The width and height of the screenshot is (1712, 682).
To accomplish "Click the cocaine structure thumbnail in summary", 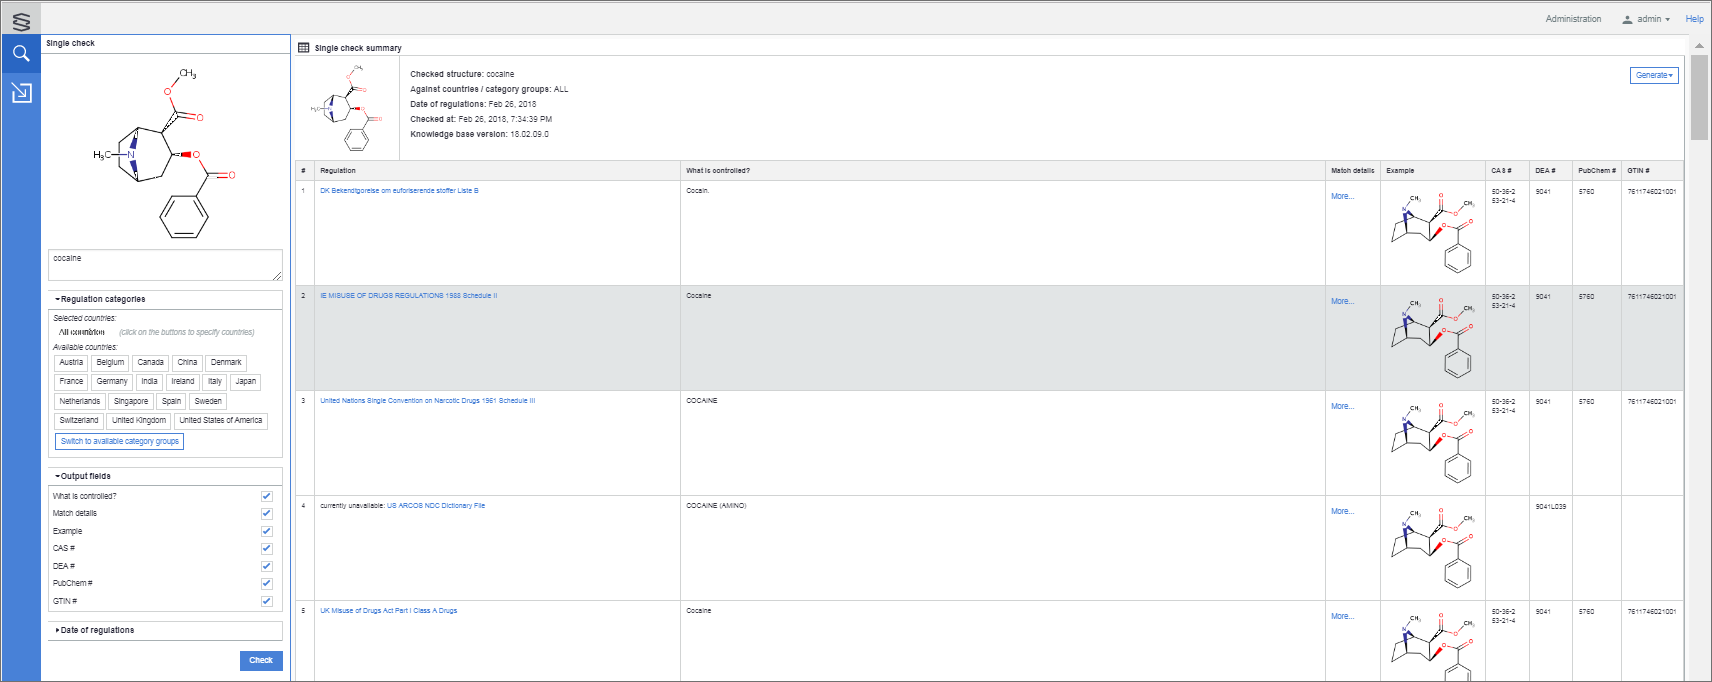I will click(x=346, y=108).
